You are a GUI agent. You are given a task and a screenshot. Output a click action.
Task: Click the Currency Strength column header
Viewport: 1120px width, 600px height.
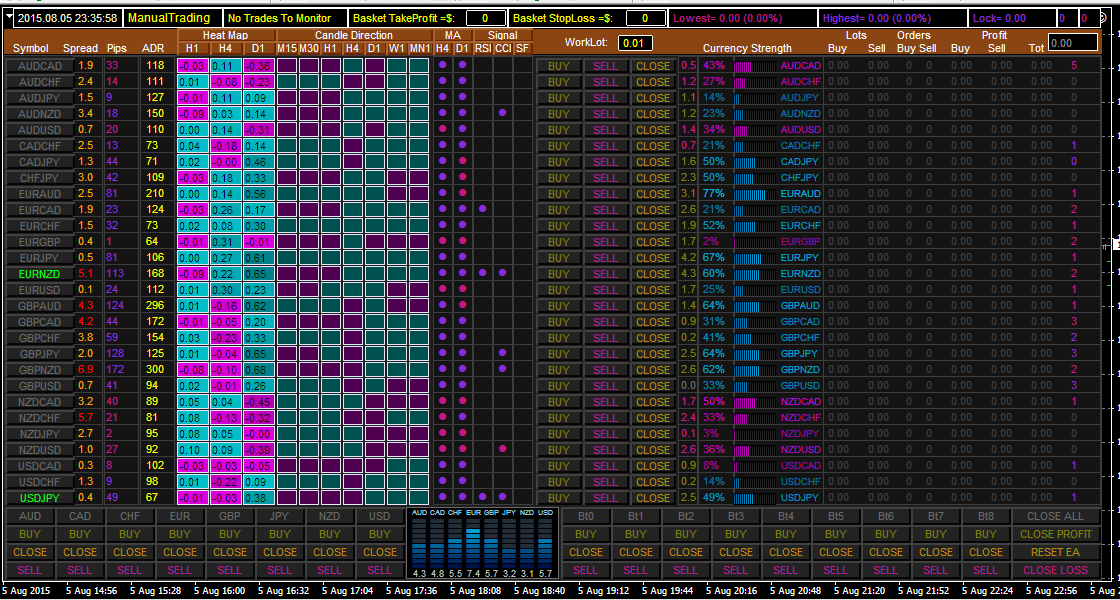point(747,48)
